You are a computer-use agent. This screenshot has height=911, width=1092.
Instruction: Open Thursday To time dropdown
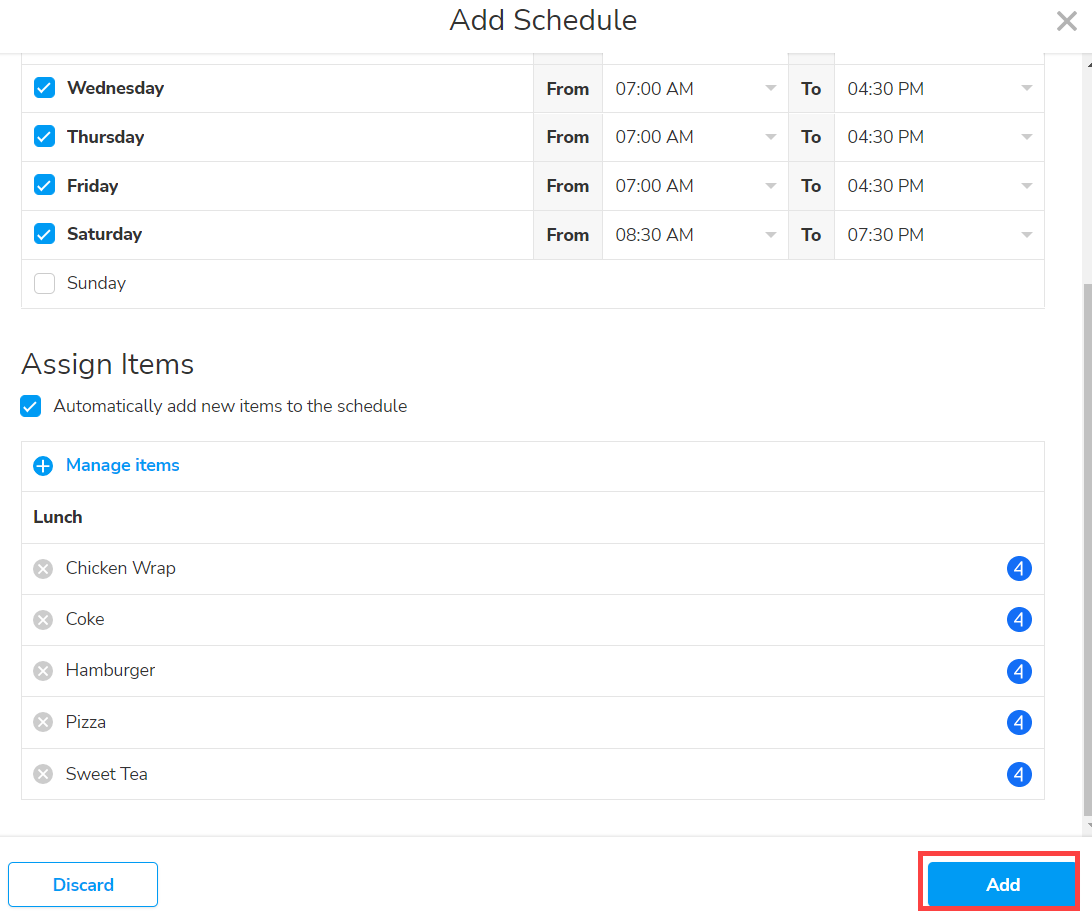(938, 137)
